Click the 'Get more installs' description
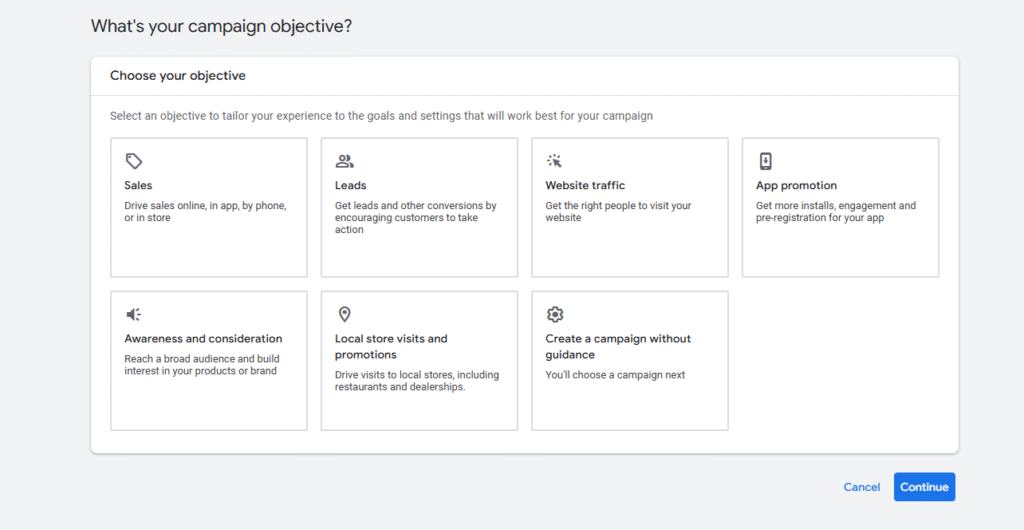This screenshot has width=1024, height=530. tap(836, 211)
